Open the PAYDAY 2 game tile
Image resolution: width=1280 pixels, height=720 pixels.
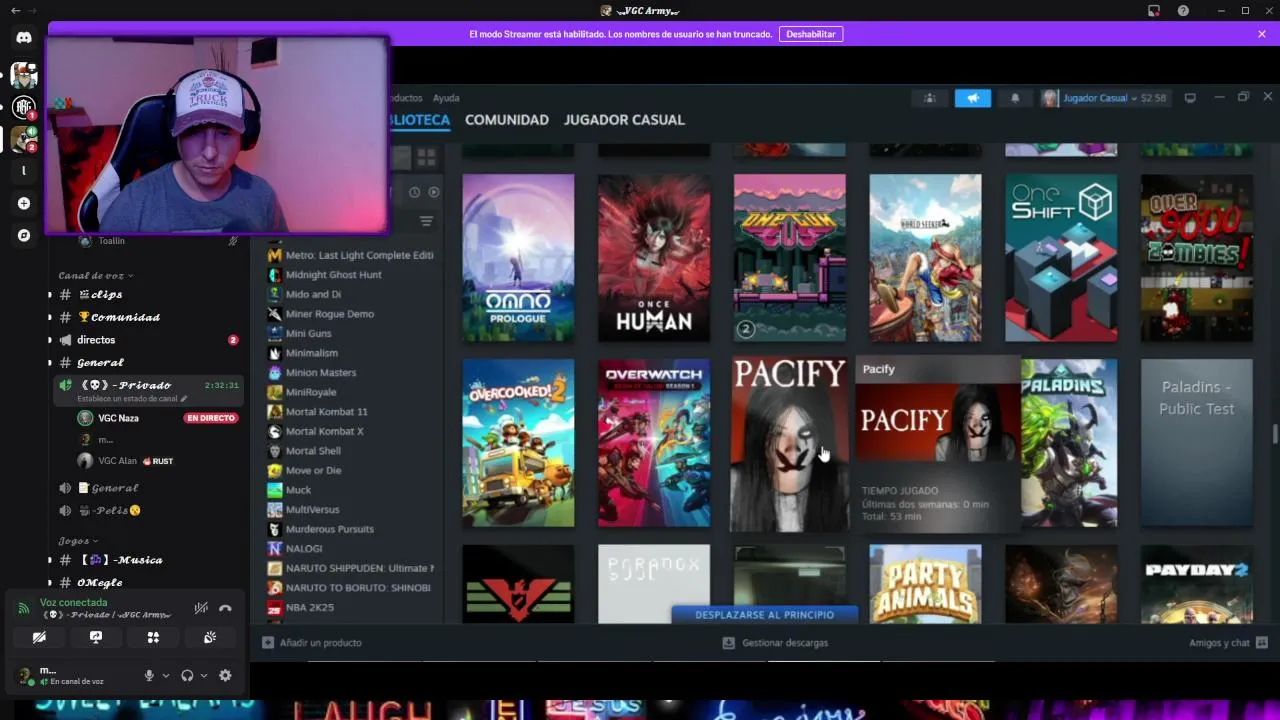(x=1197, y=584)
